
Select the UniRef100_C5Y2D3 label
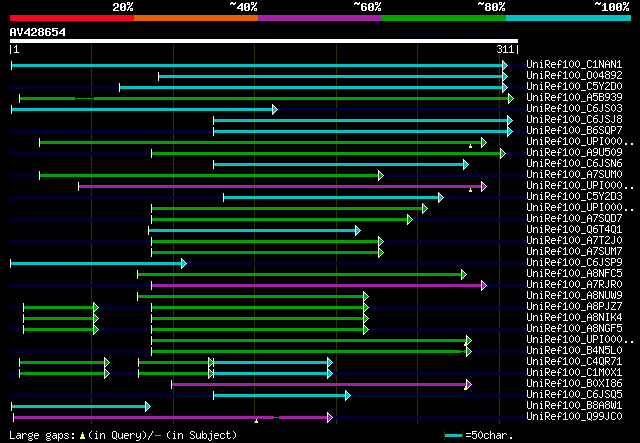(x=574, y=197)
